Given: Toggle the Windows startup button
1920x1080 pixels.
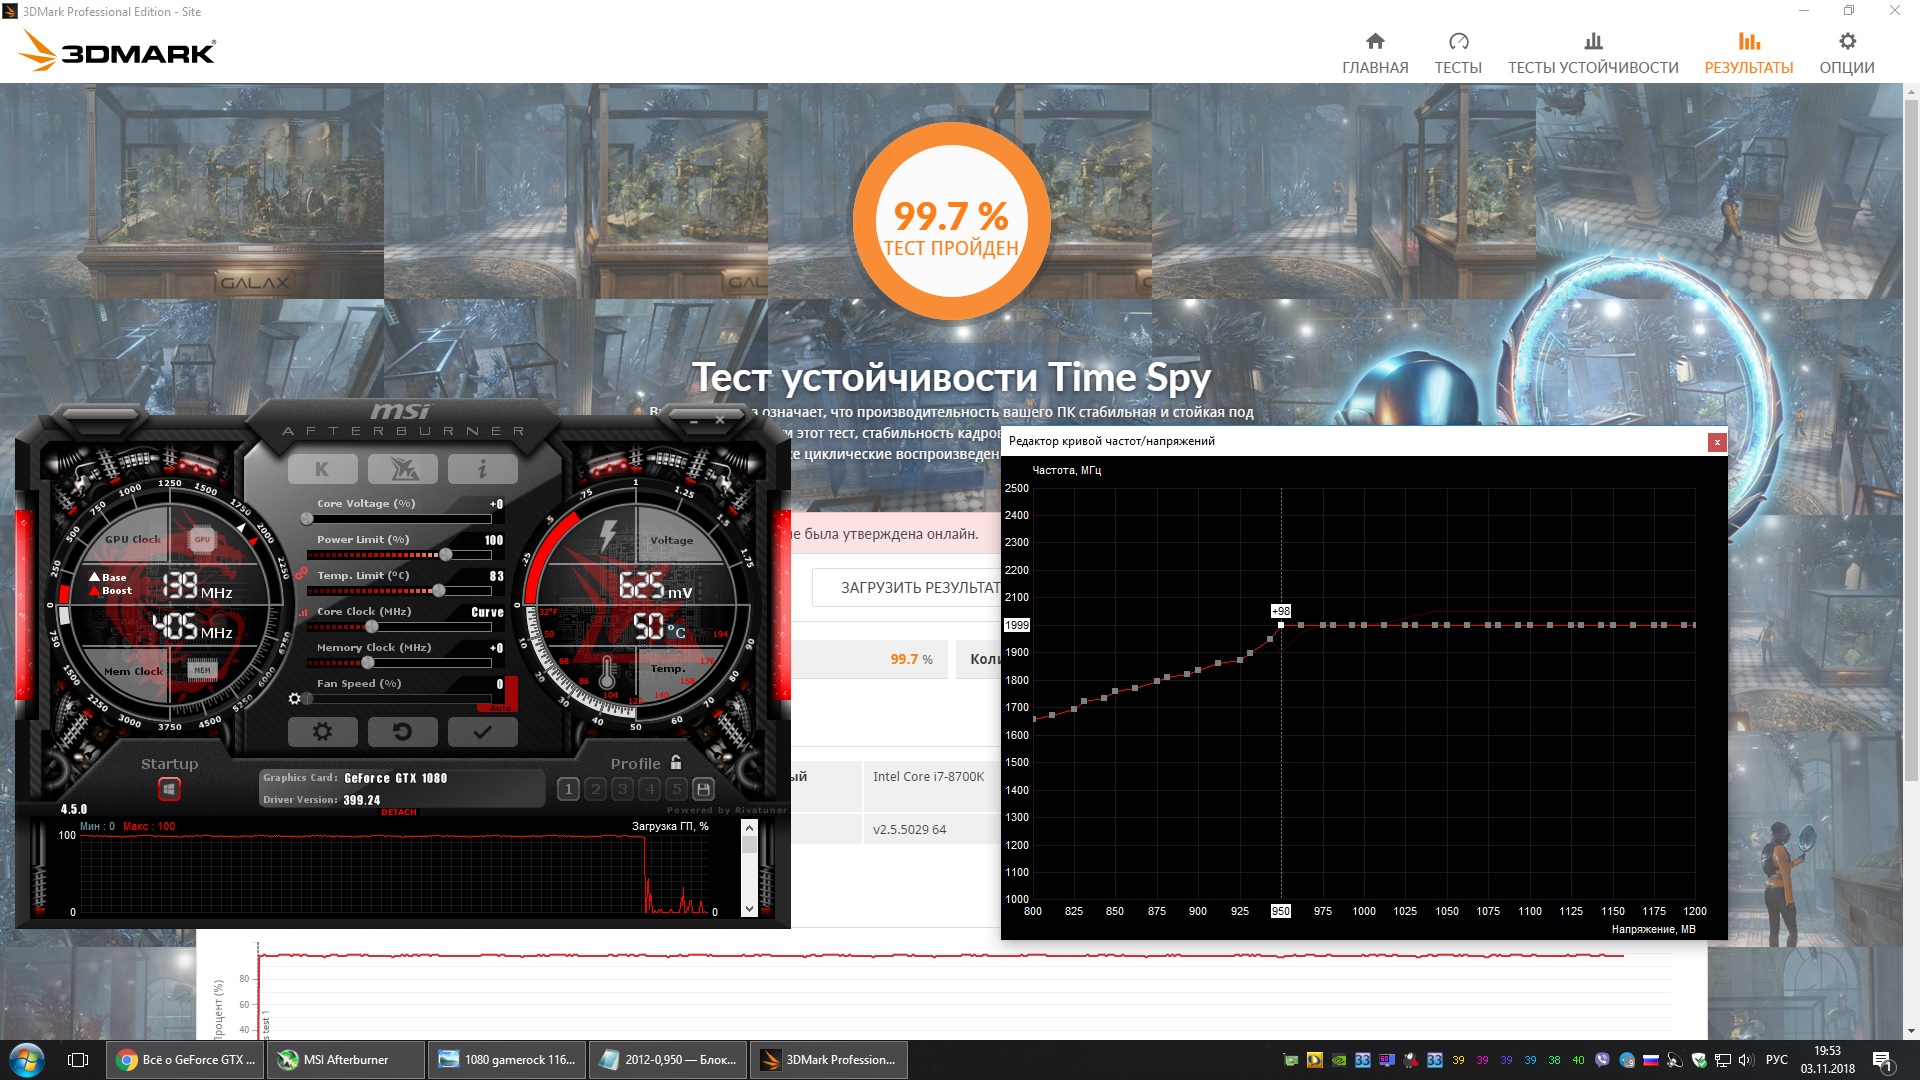Looking at the screenshot, I should coord(169,790).
